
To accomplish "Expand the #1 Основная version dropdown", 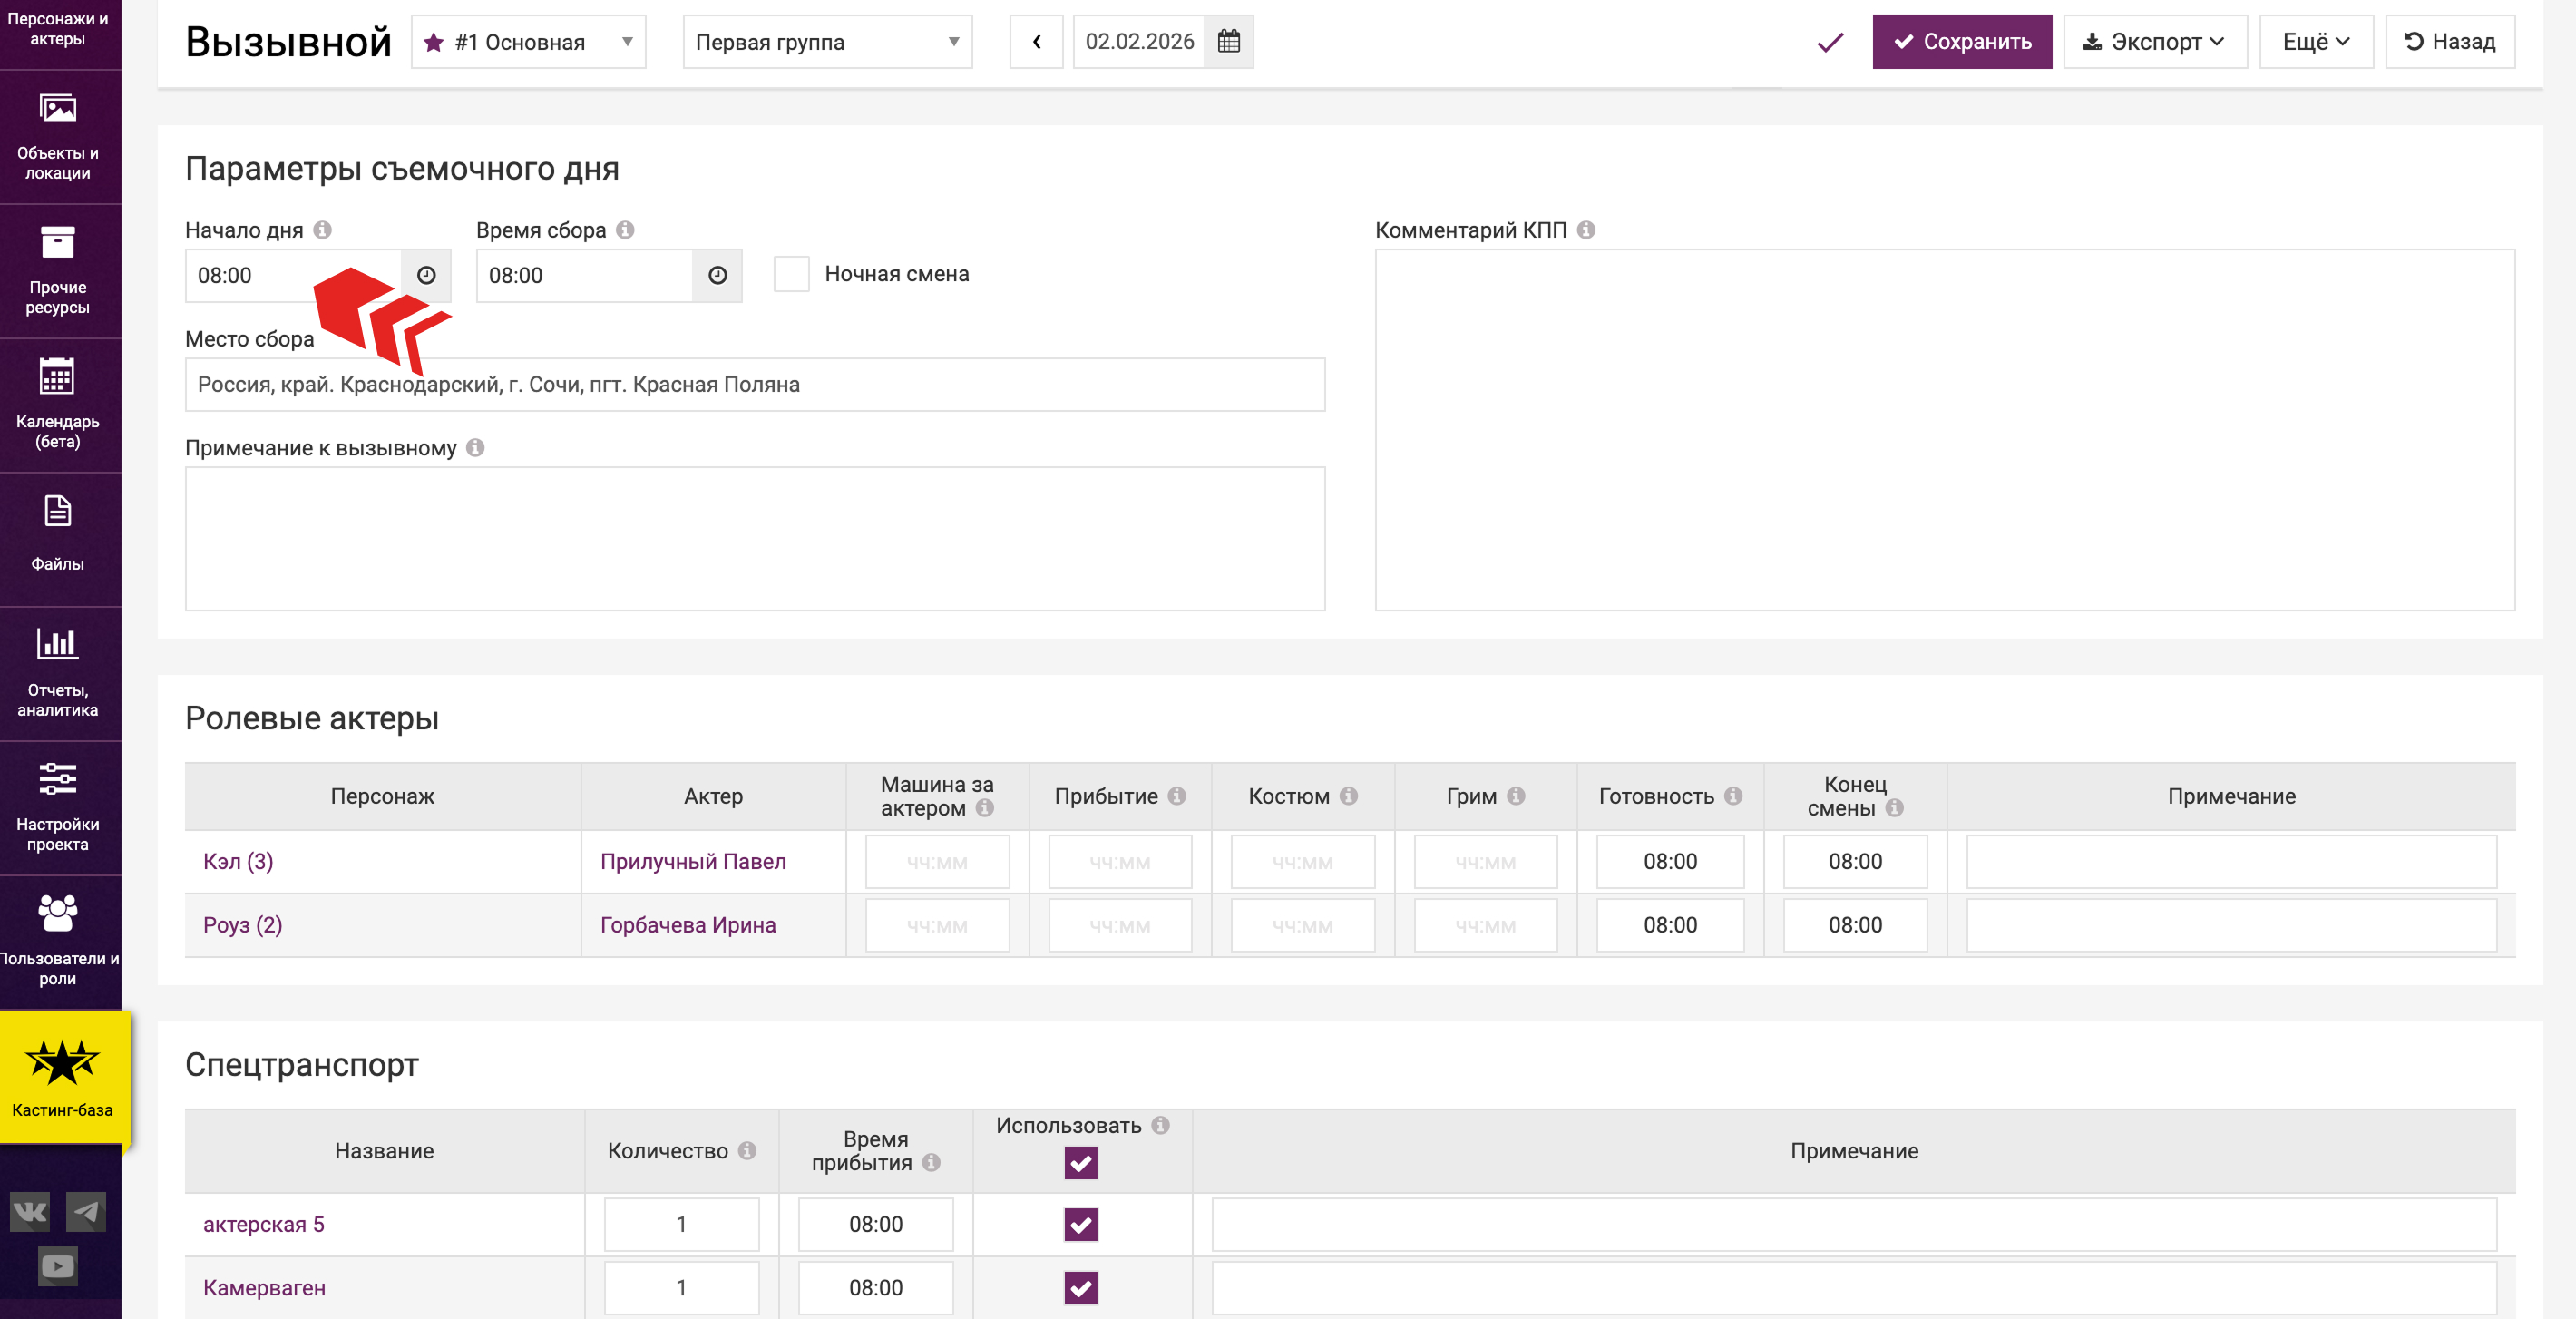I will point(528,42).
